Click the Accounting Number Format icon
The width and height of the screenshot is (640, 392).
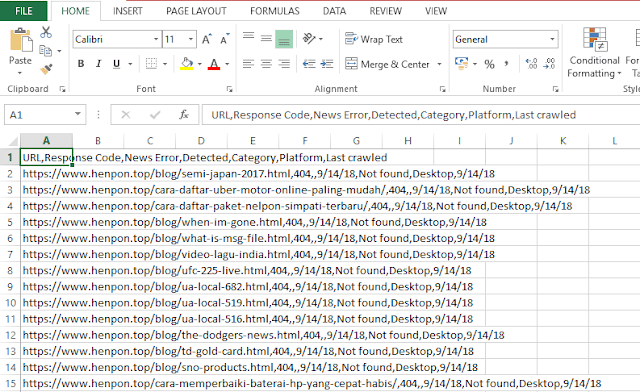tap(462, 63)
